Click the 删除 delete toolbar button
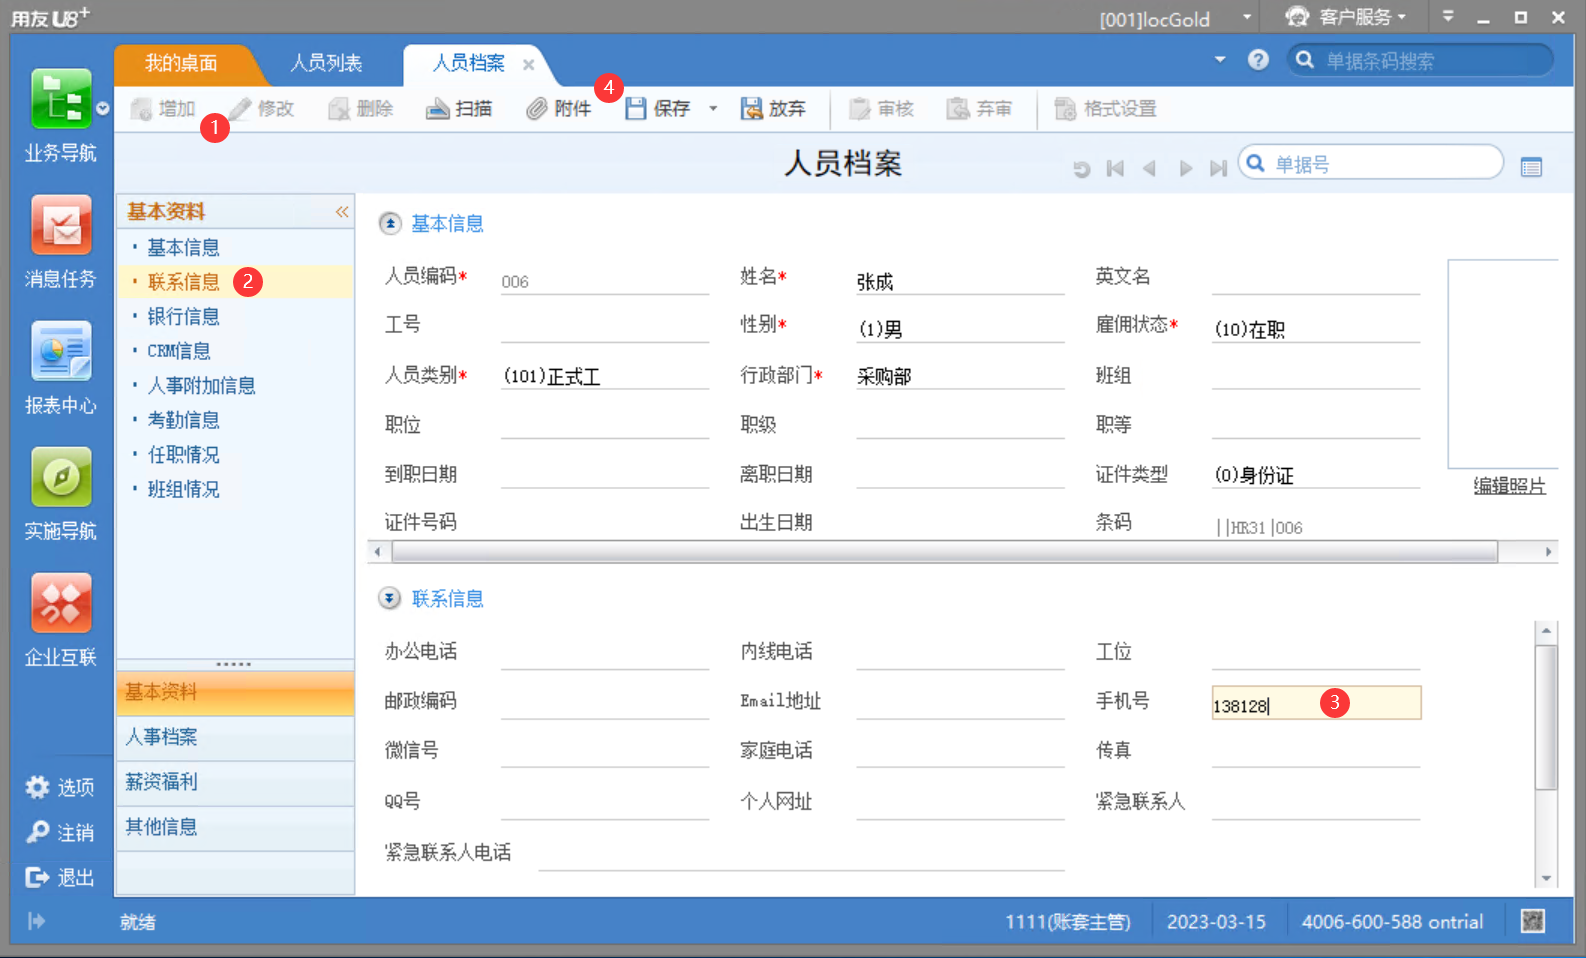The width and height of the screenshot is (1586, 958). [x=361, y=109]
